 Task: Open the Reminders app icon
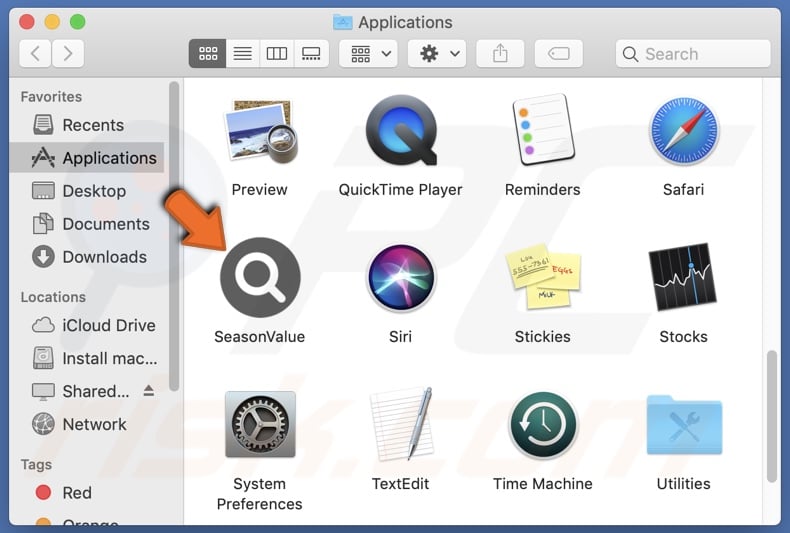point(543,130)
